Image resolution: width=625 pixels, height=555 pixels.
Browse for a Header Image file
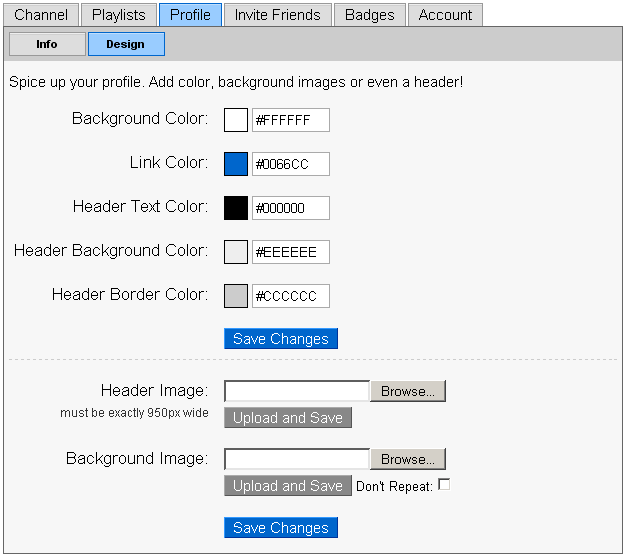pyautogui.click(x=408, y=391)
